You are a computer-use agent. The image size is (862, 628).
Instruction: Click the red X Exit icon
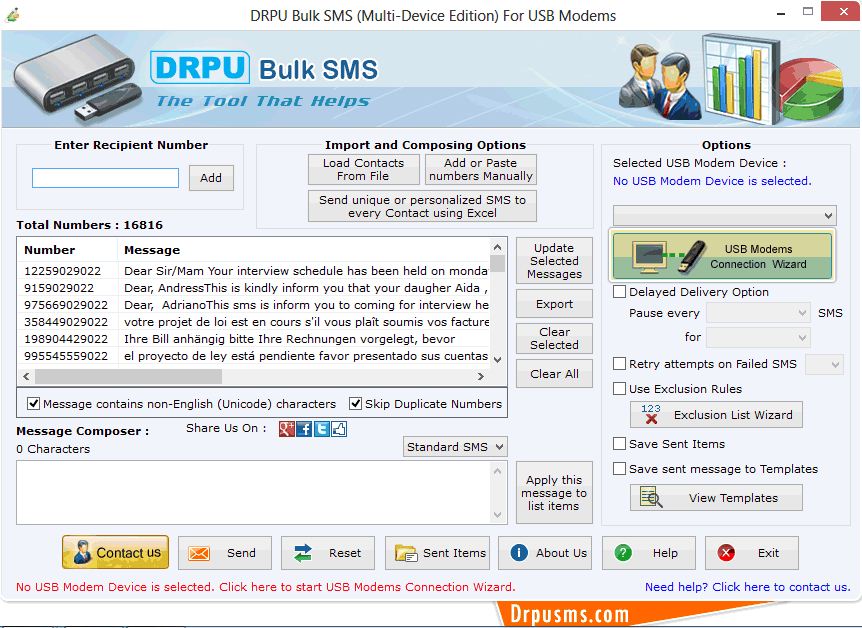click(726, 553)
